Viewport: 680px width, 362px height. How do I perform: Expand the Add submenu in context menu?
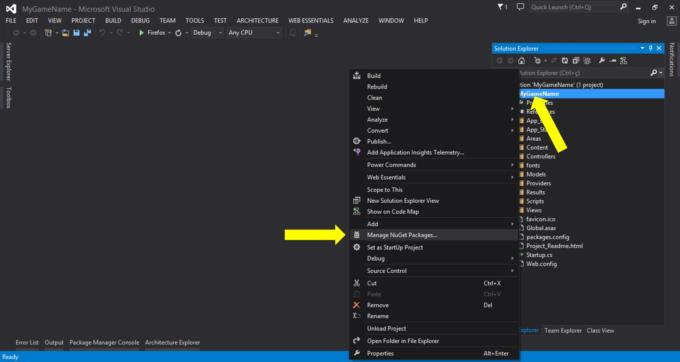point(434,224)
